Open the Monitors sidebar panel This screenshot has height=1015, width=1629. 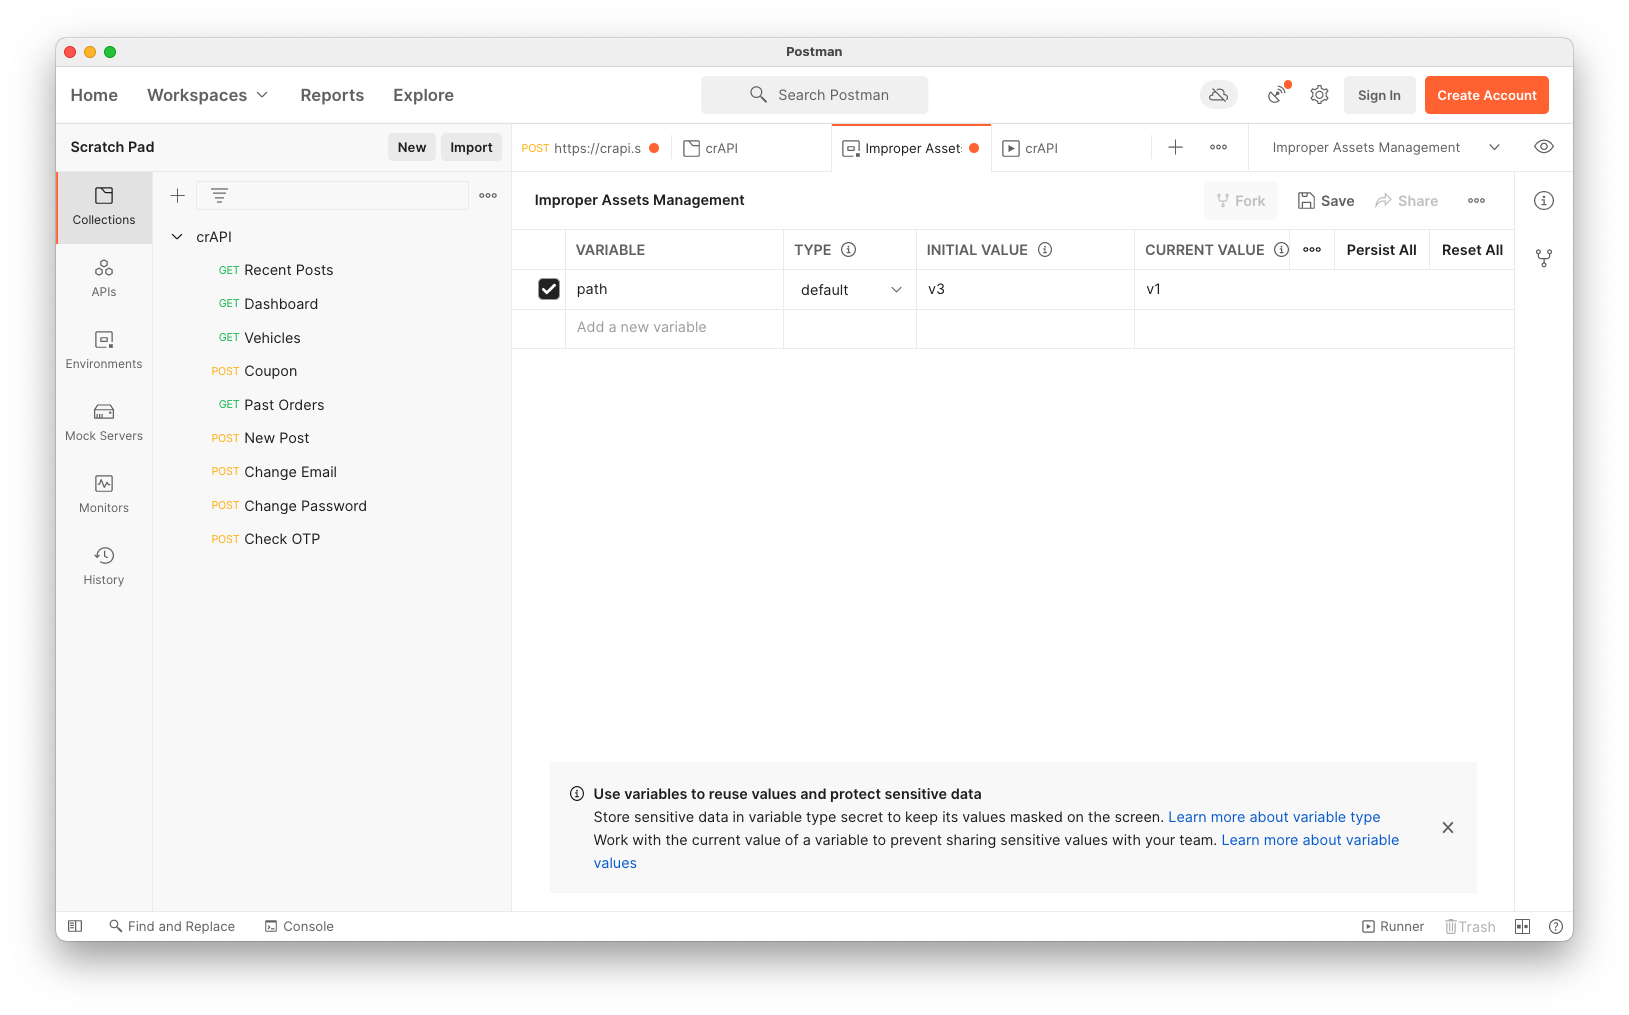tap(104, 495)
